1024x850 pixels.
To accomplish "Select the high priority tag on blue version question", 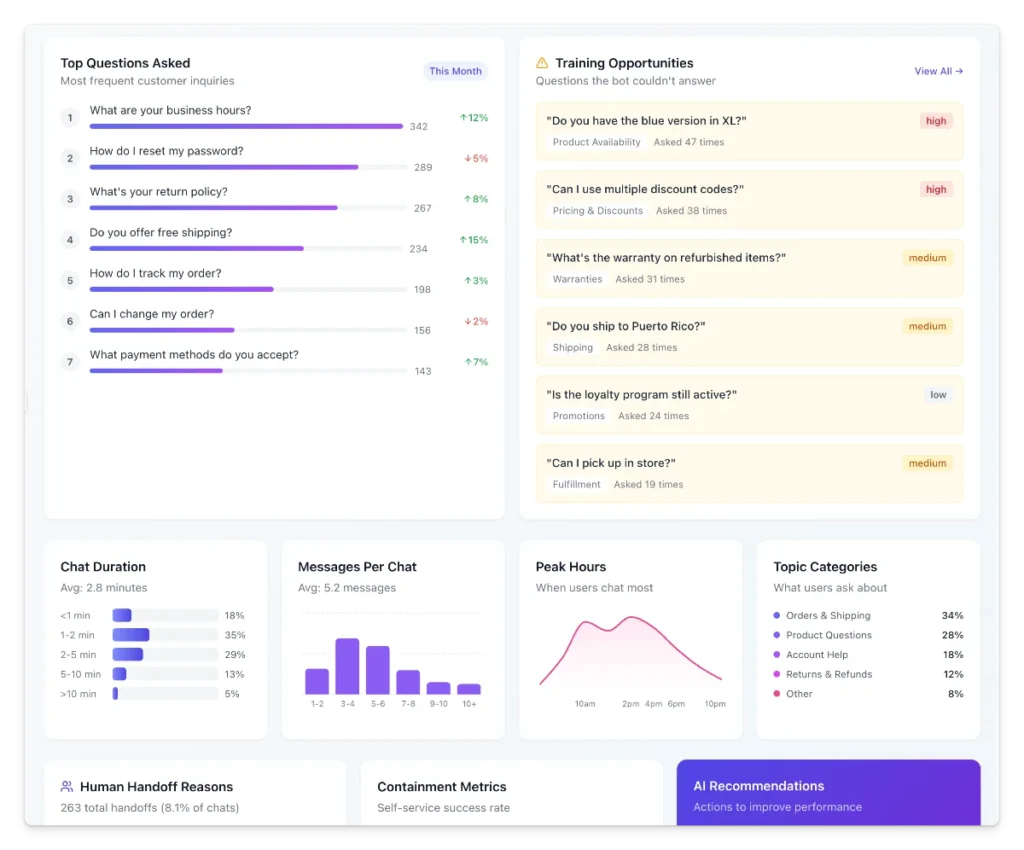I will pos(935,121).
